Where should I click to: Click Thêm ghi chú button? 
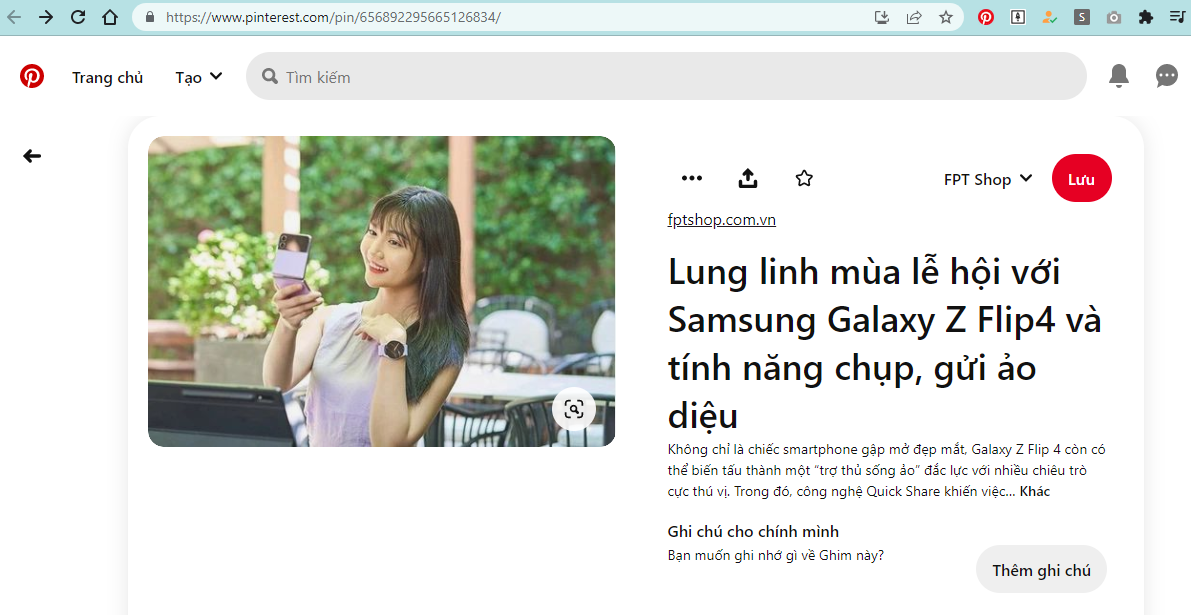click(x=1041, y=569)
